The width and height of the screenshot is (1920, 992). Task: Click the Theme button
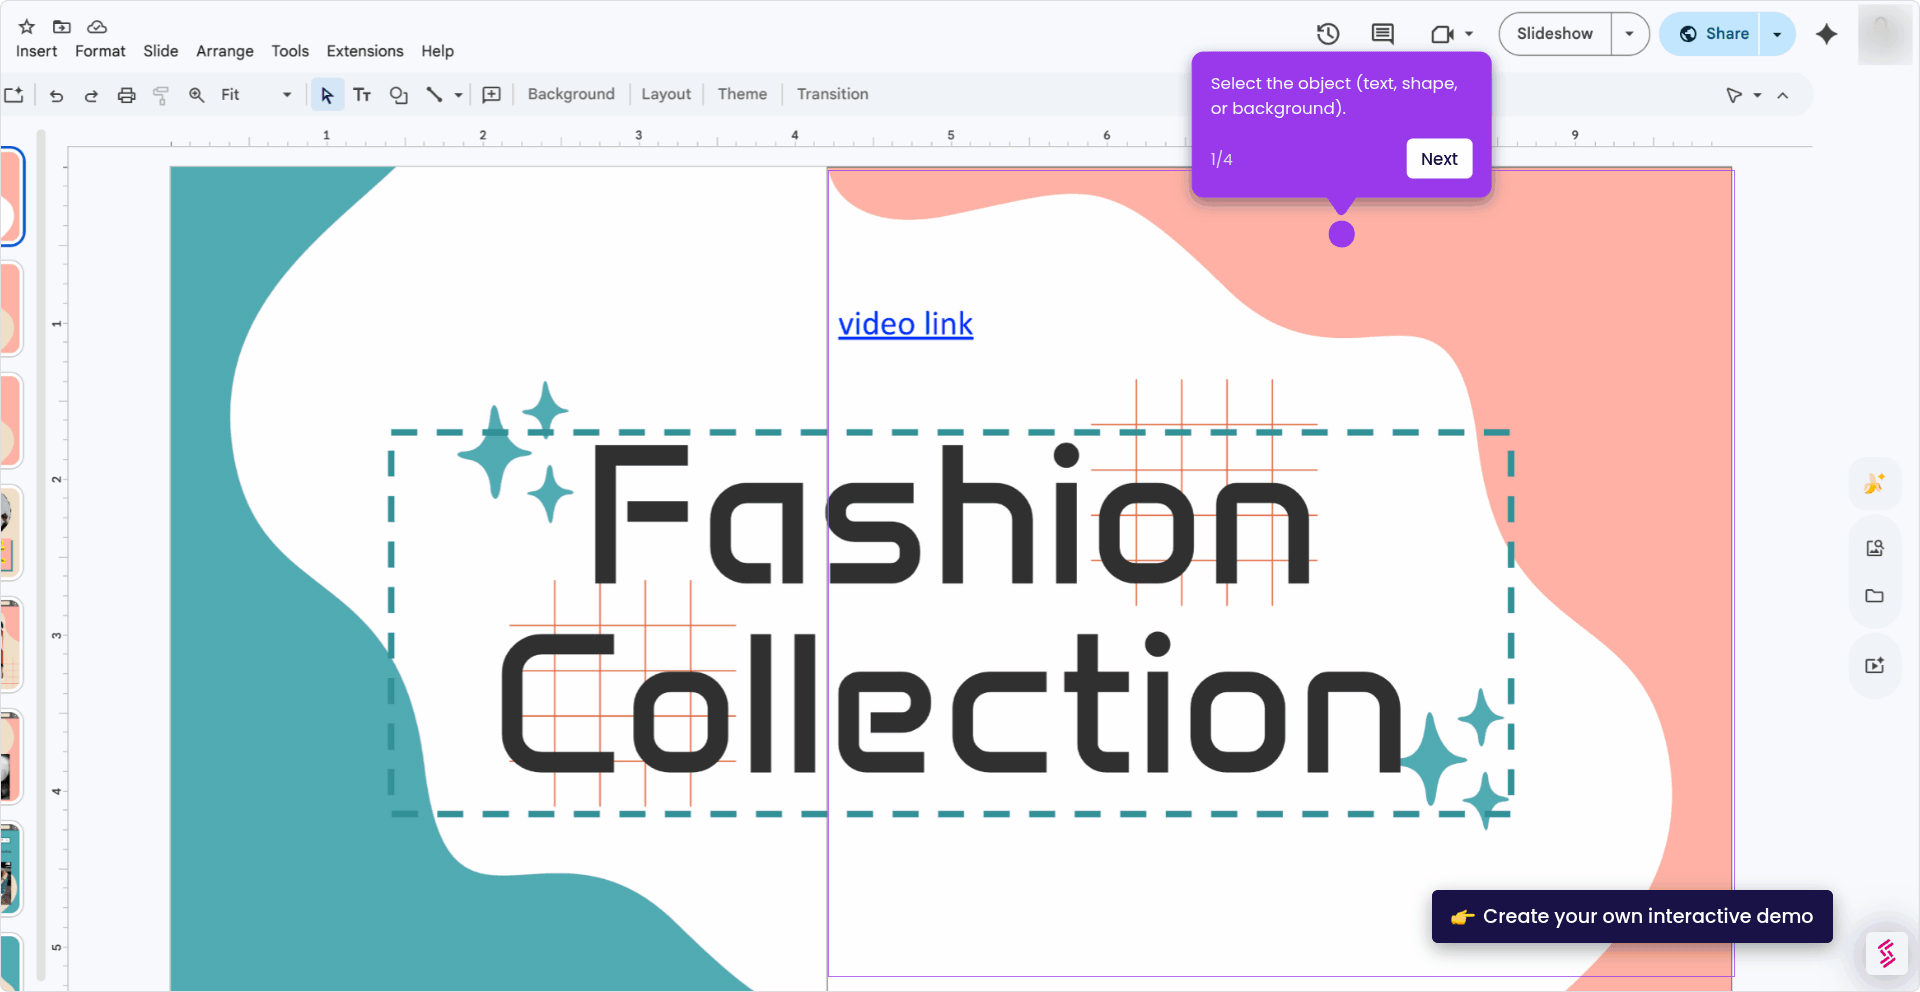pos(742,94)
